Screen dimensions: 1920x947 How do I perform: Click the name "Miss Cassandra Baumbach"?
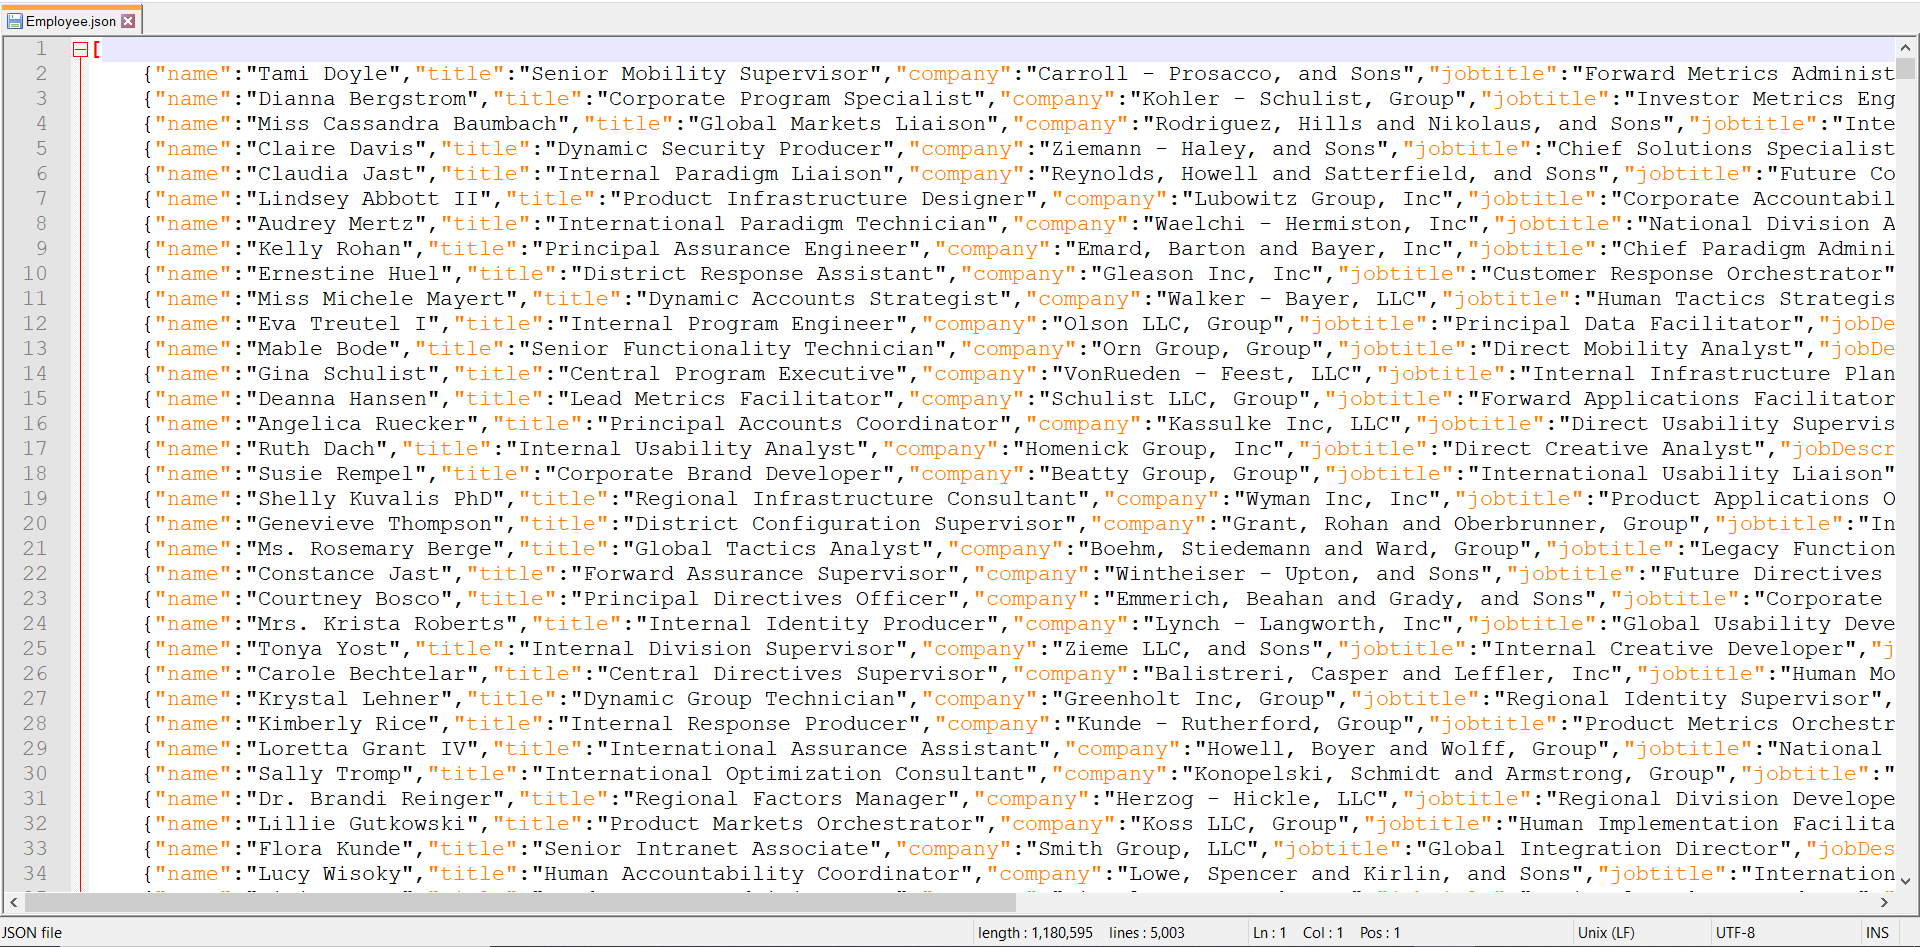click(407, 123)
